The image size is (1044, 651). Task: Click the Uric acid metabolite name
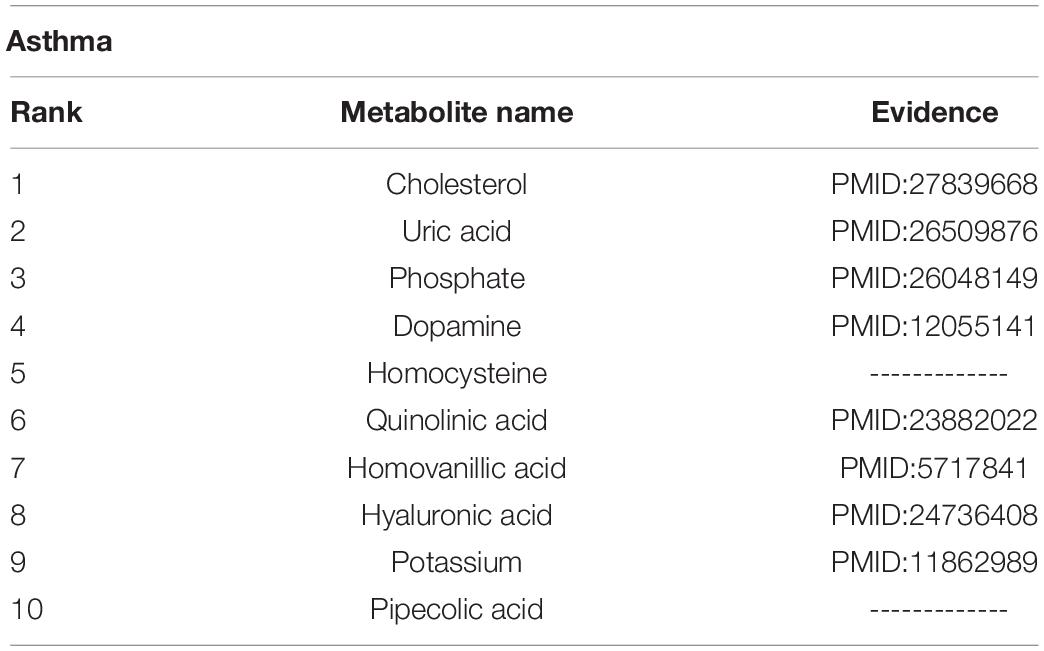click(x=456, y=231)
